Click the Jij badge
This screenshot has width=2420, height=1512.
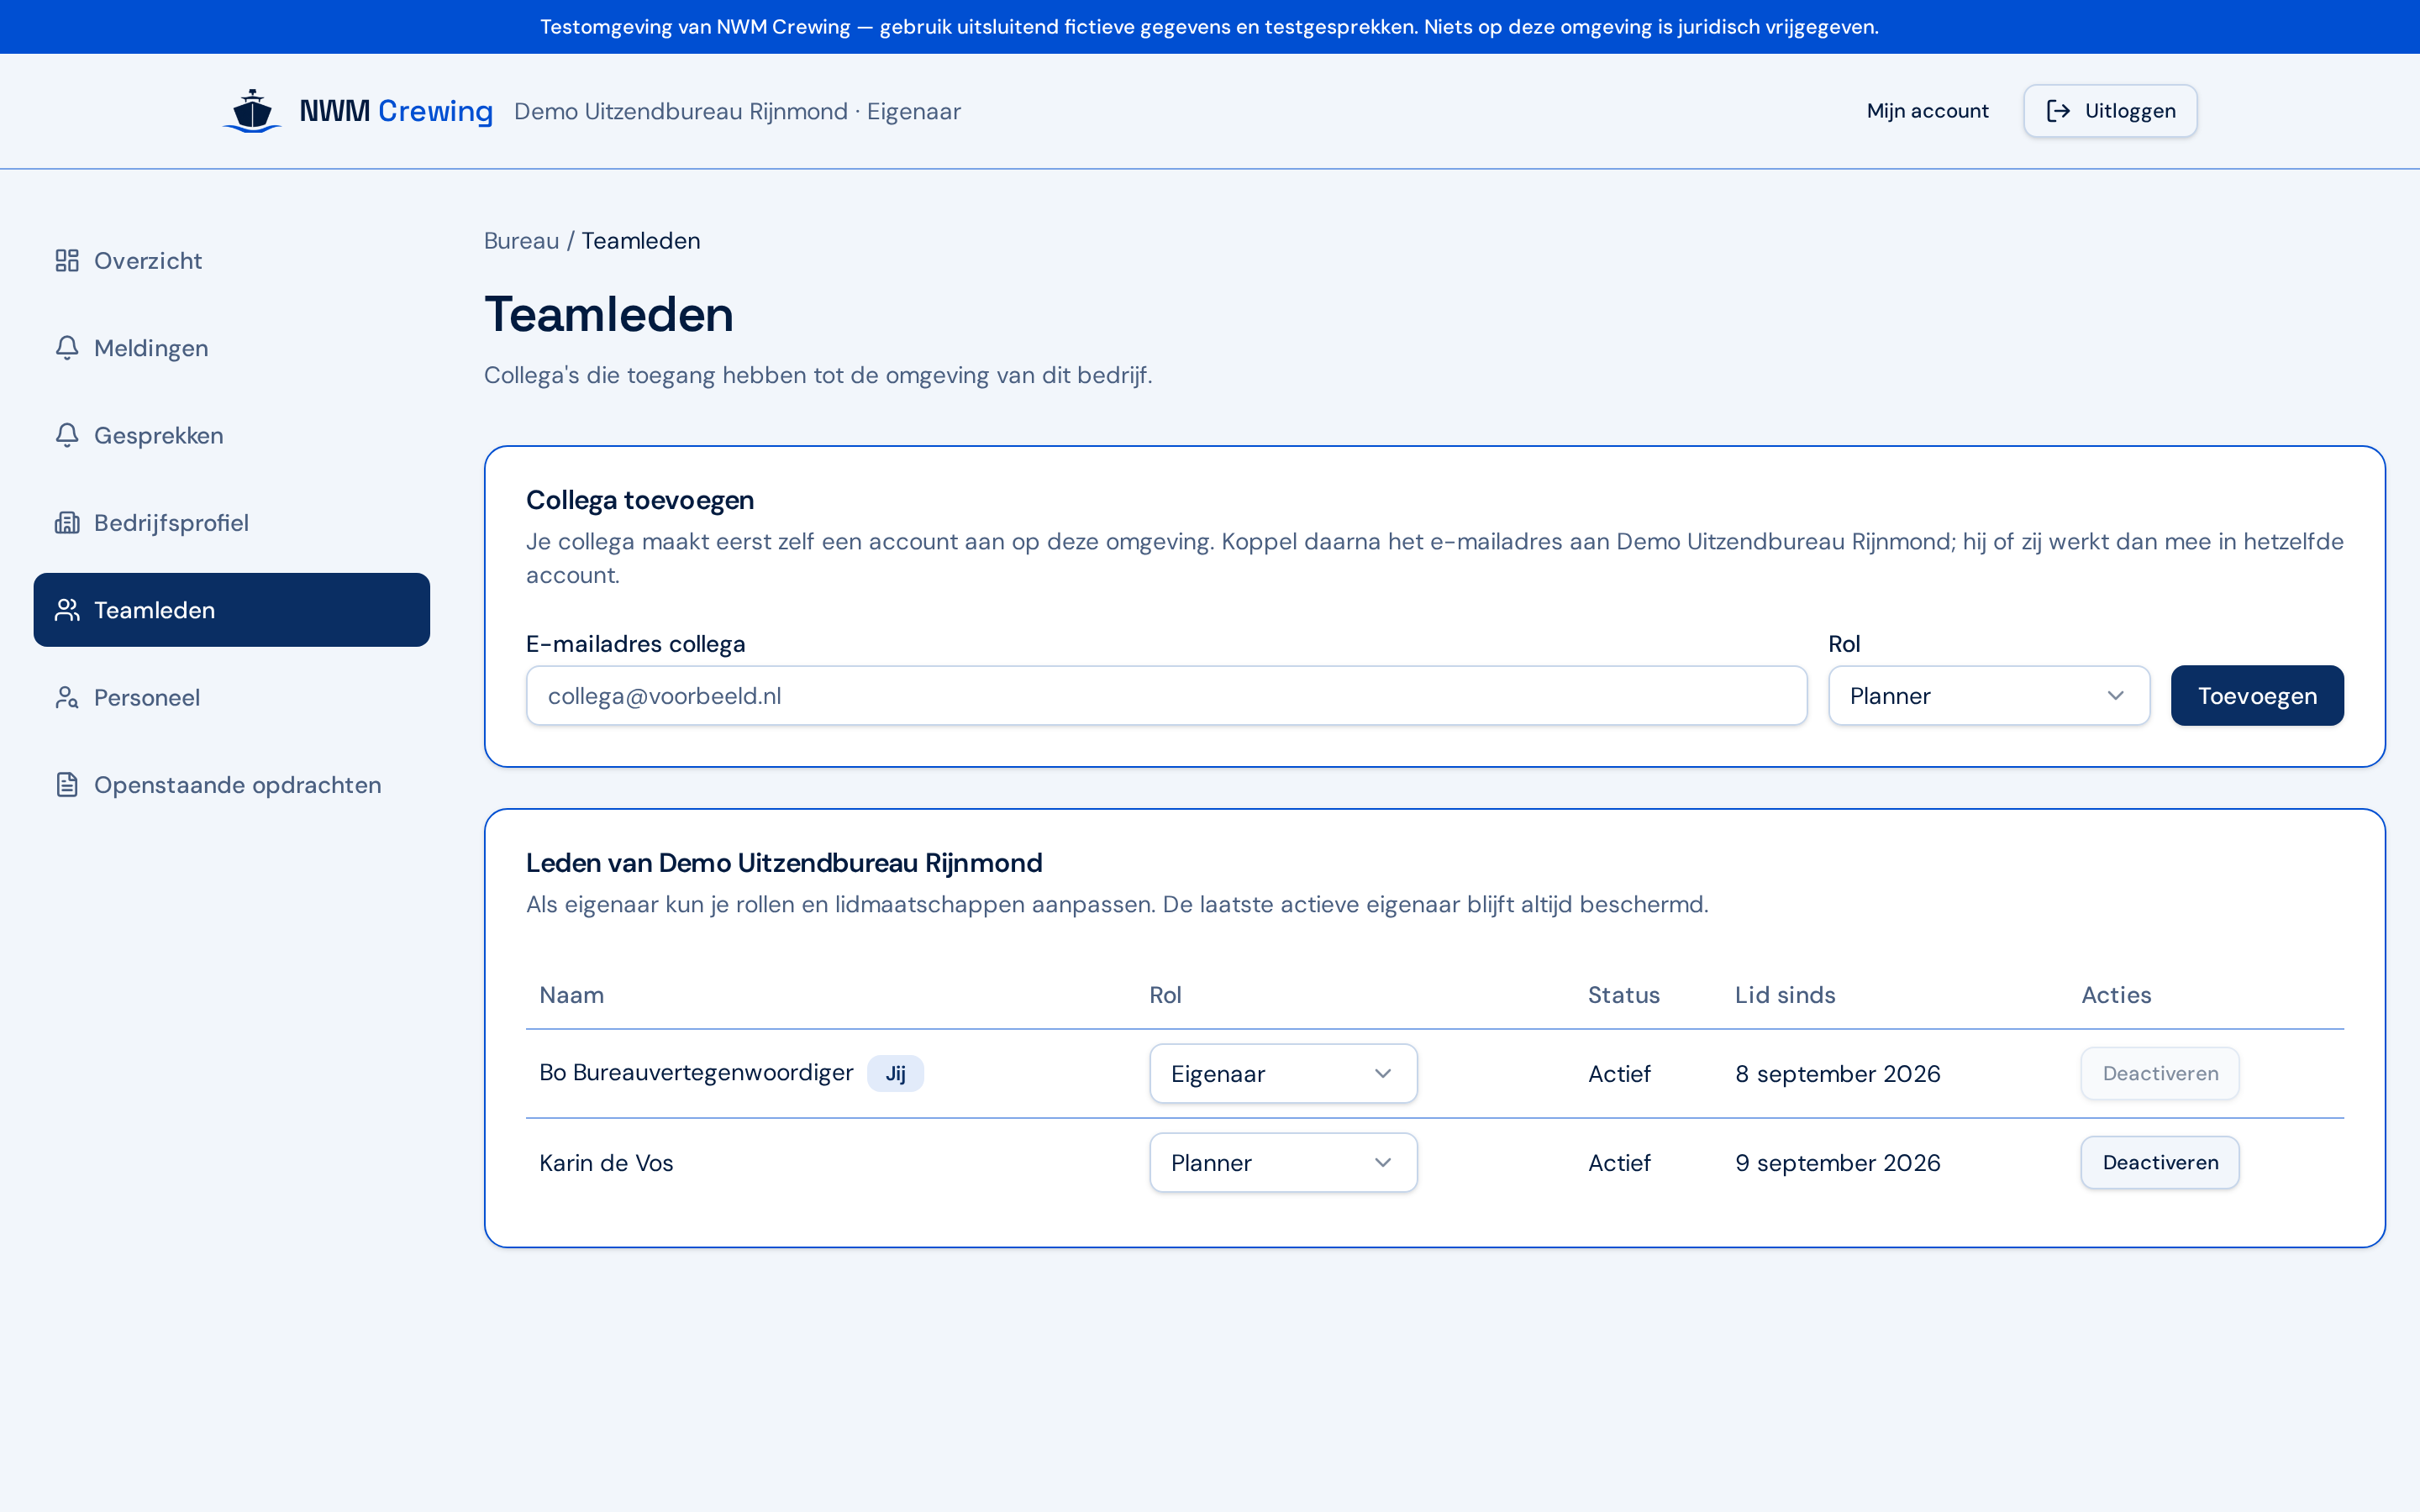895,1074
